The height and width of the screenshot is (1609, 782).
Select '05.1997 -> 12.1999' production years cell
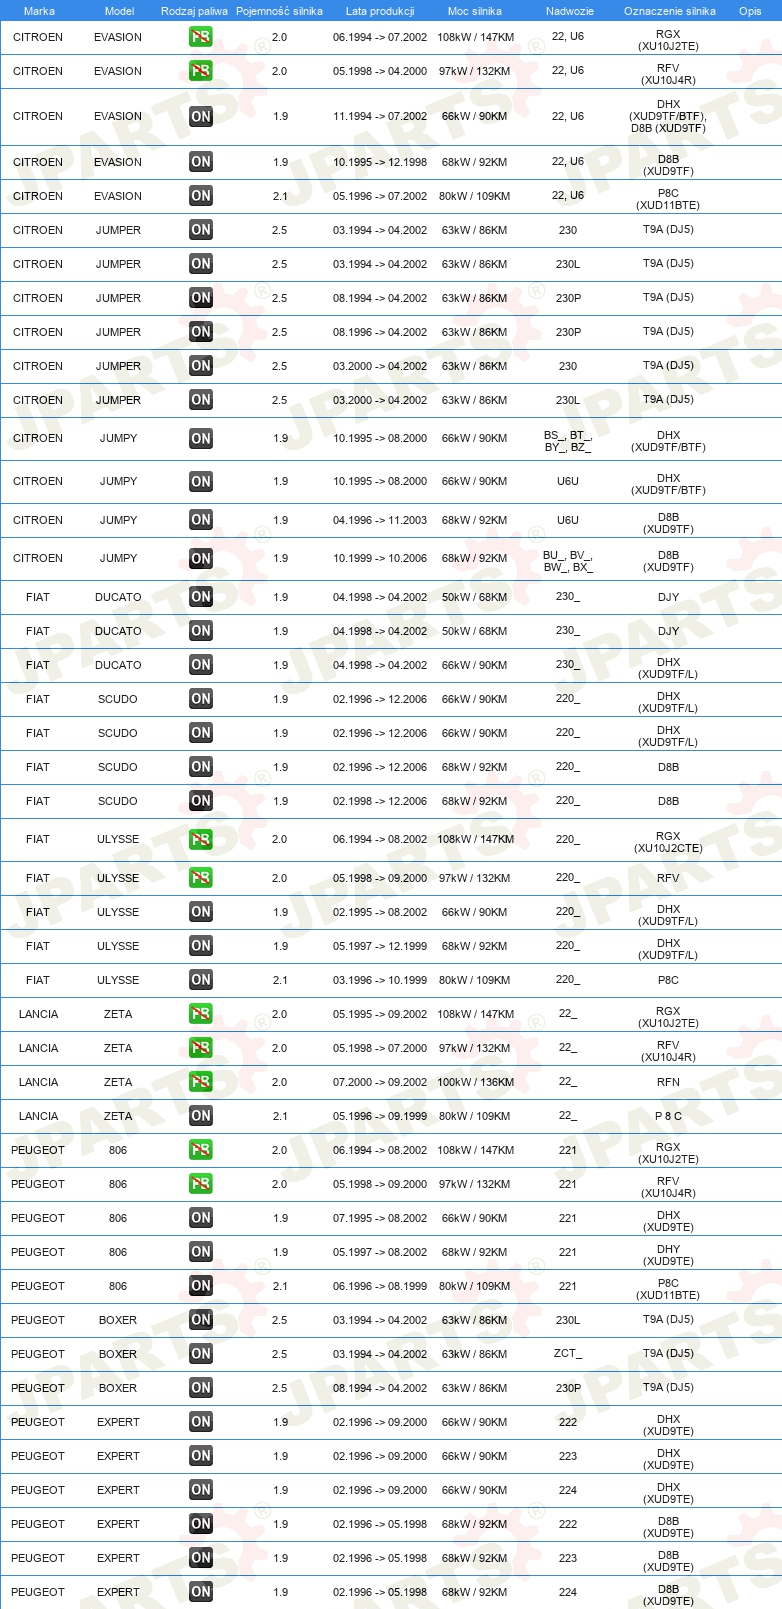pos(380,946)
